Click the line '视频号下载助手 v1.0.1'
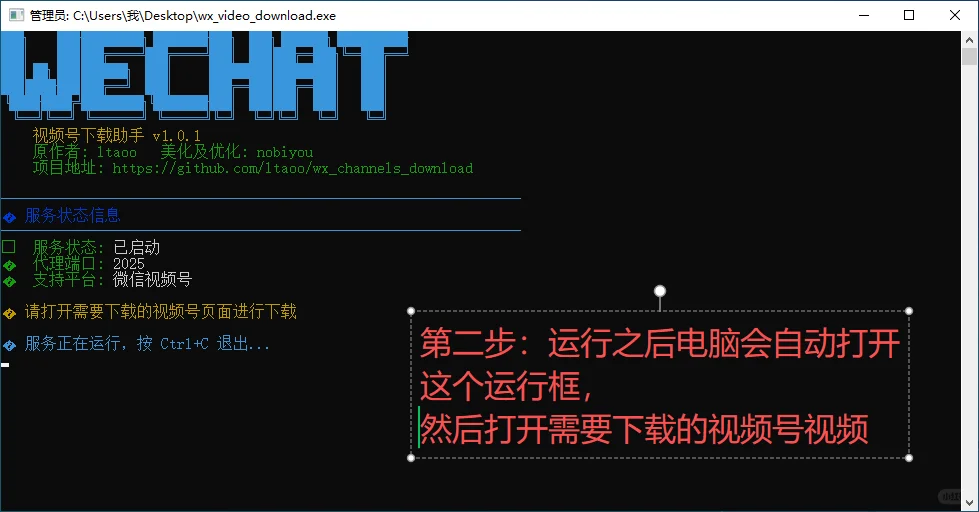Viewport: 979px width, 512px height. point(116,135)
